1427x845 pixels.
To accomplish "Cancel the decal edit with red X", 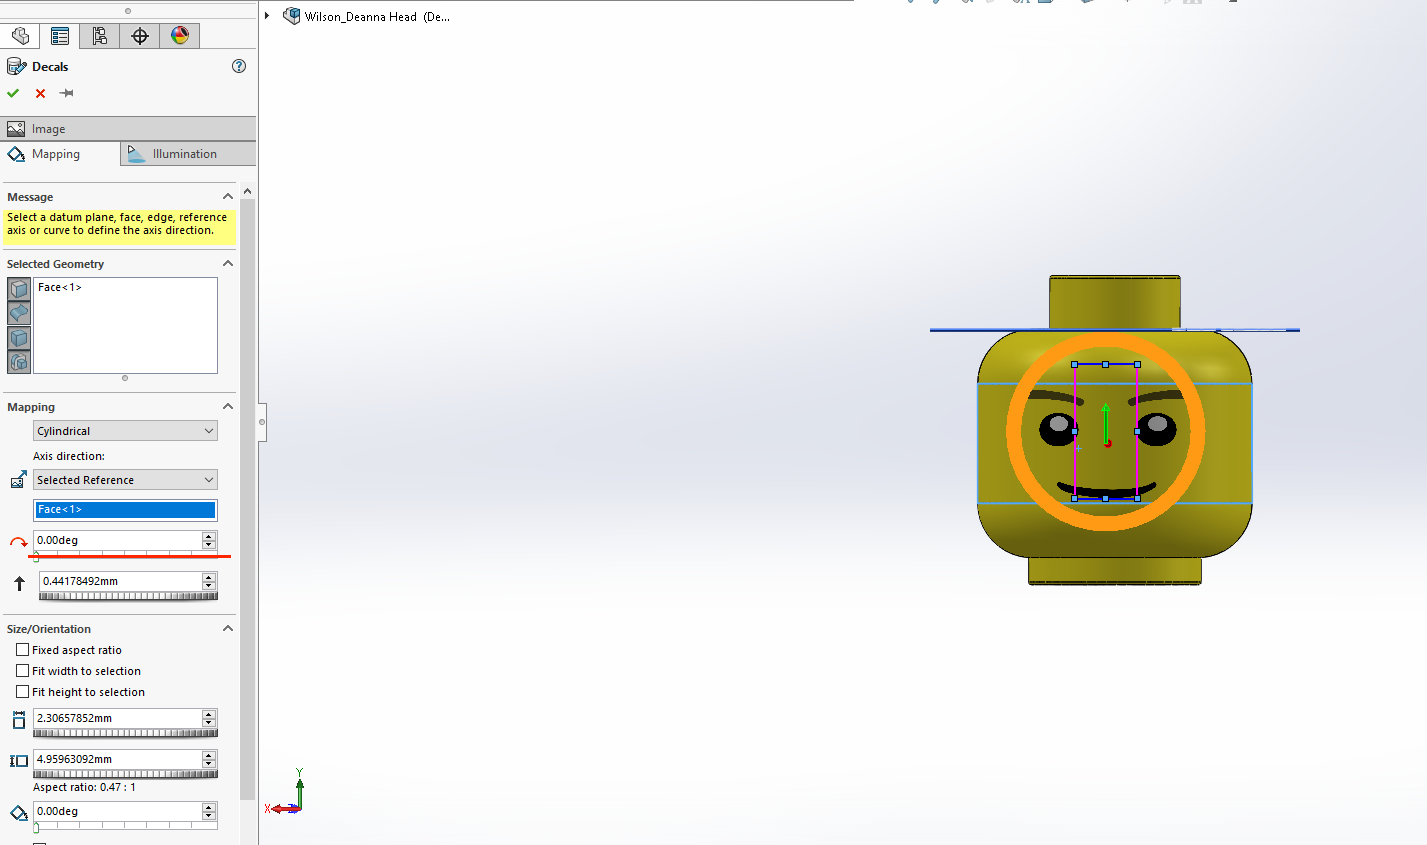I will 39,93.
